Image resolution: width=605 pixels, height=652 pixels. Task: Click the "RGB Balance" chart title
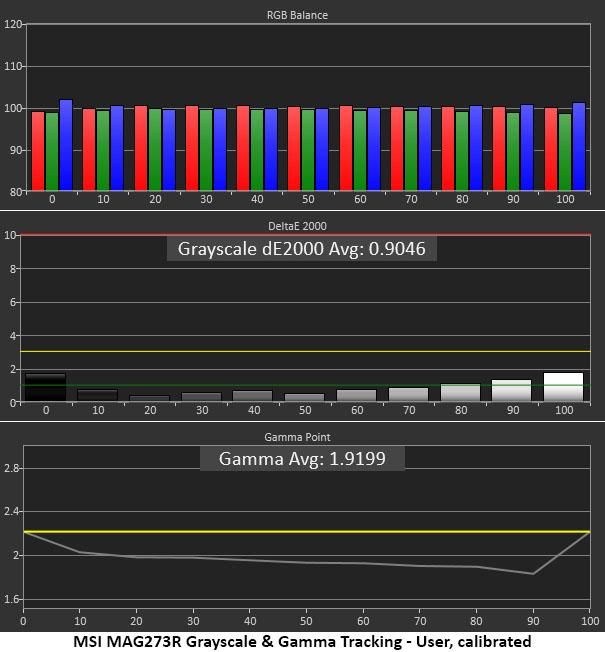[x=297, y=15]
